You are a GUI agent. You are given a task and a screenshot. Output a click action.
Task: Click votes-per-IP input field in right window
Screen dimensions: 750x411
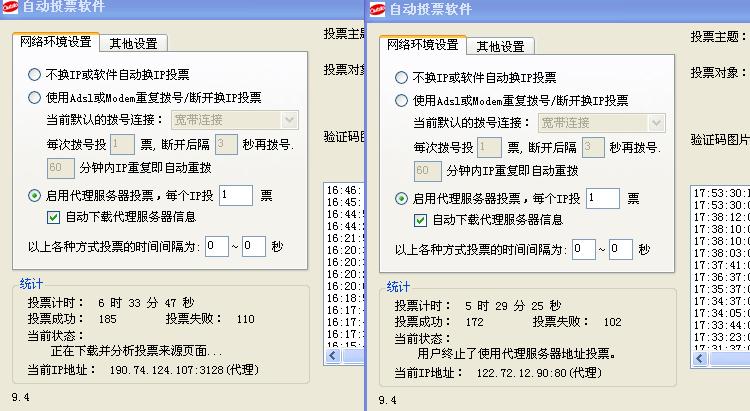pos(603,199)
